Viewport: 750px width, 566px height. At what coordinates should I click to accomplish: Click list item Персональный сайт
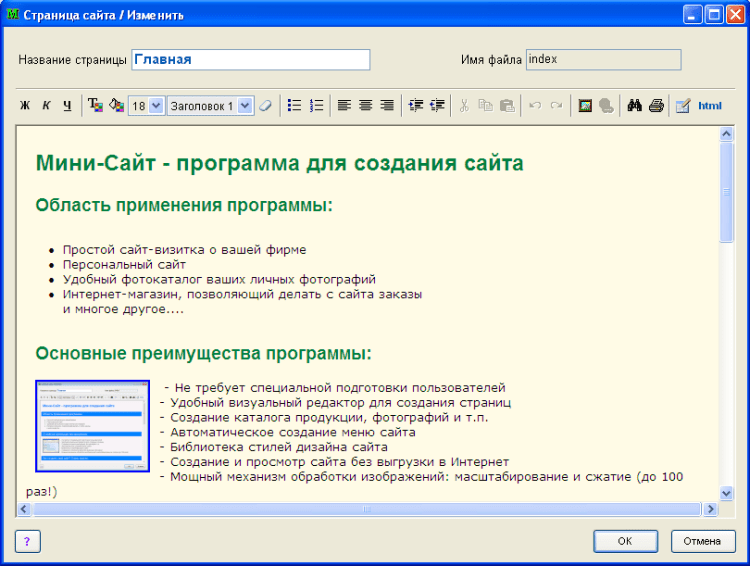(x=124, y=265)
